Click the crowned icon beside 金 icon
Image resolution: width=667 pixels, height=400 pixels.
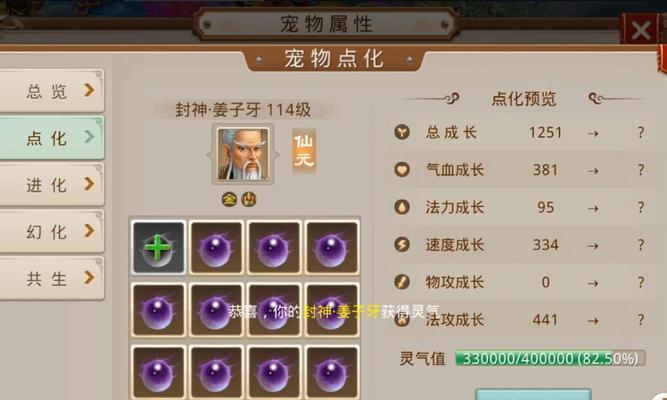(249, 199)
